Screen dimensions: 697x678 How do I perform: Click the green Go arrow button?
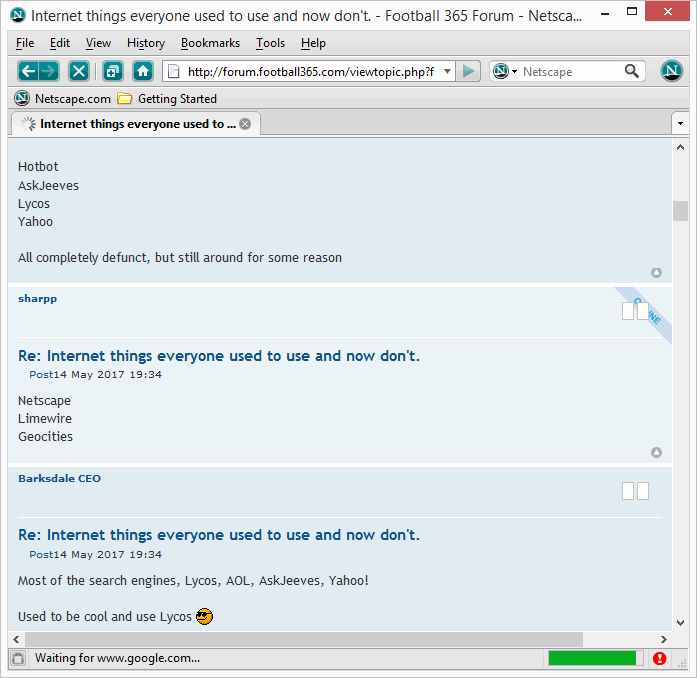[x=468, y=71]
